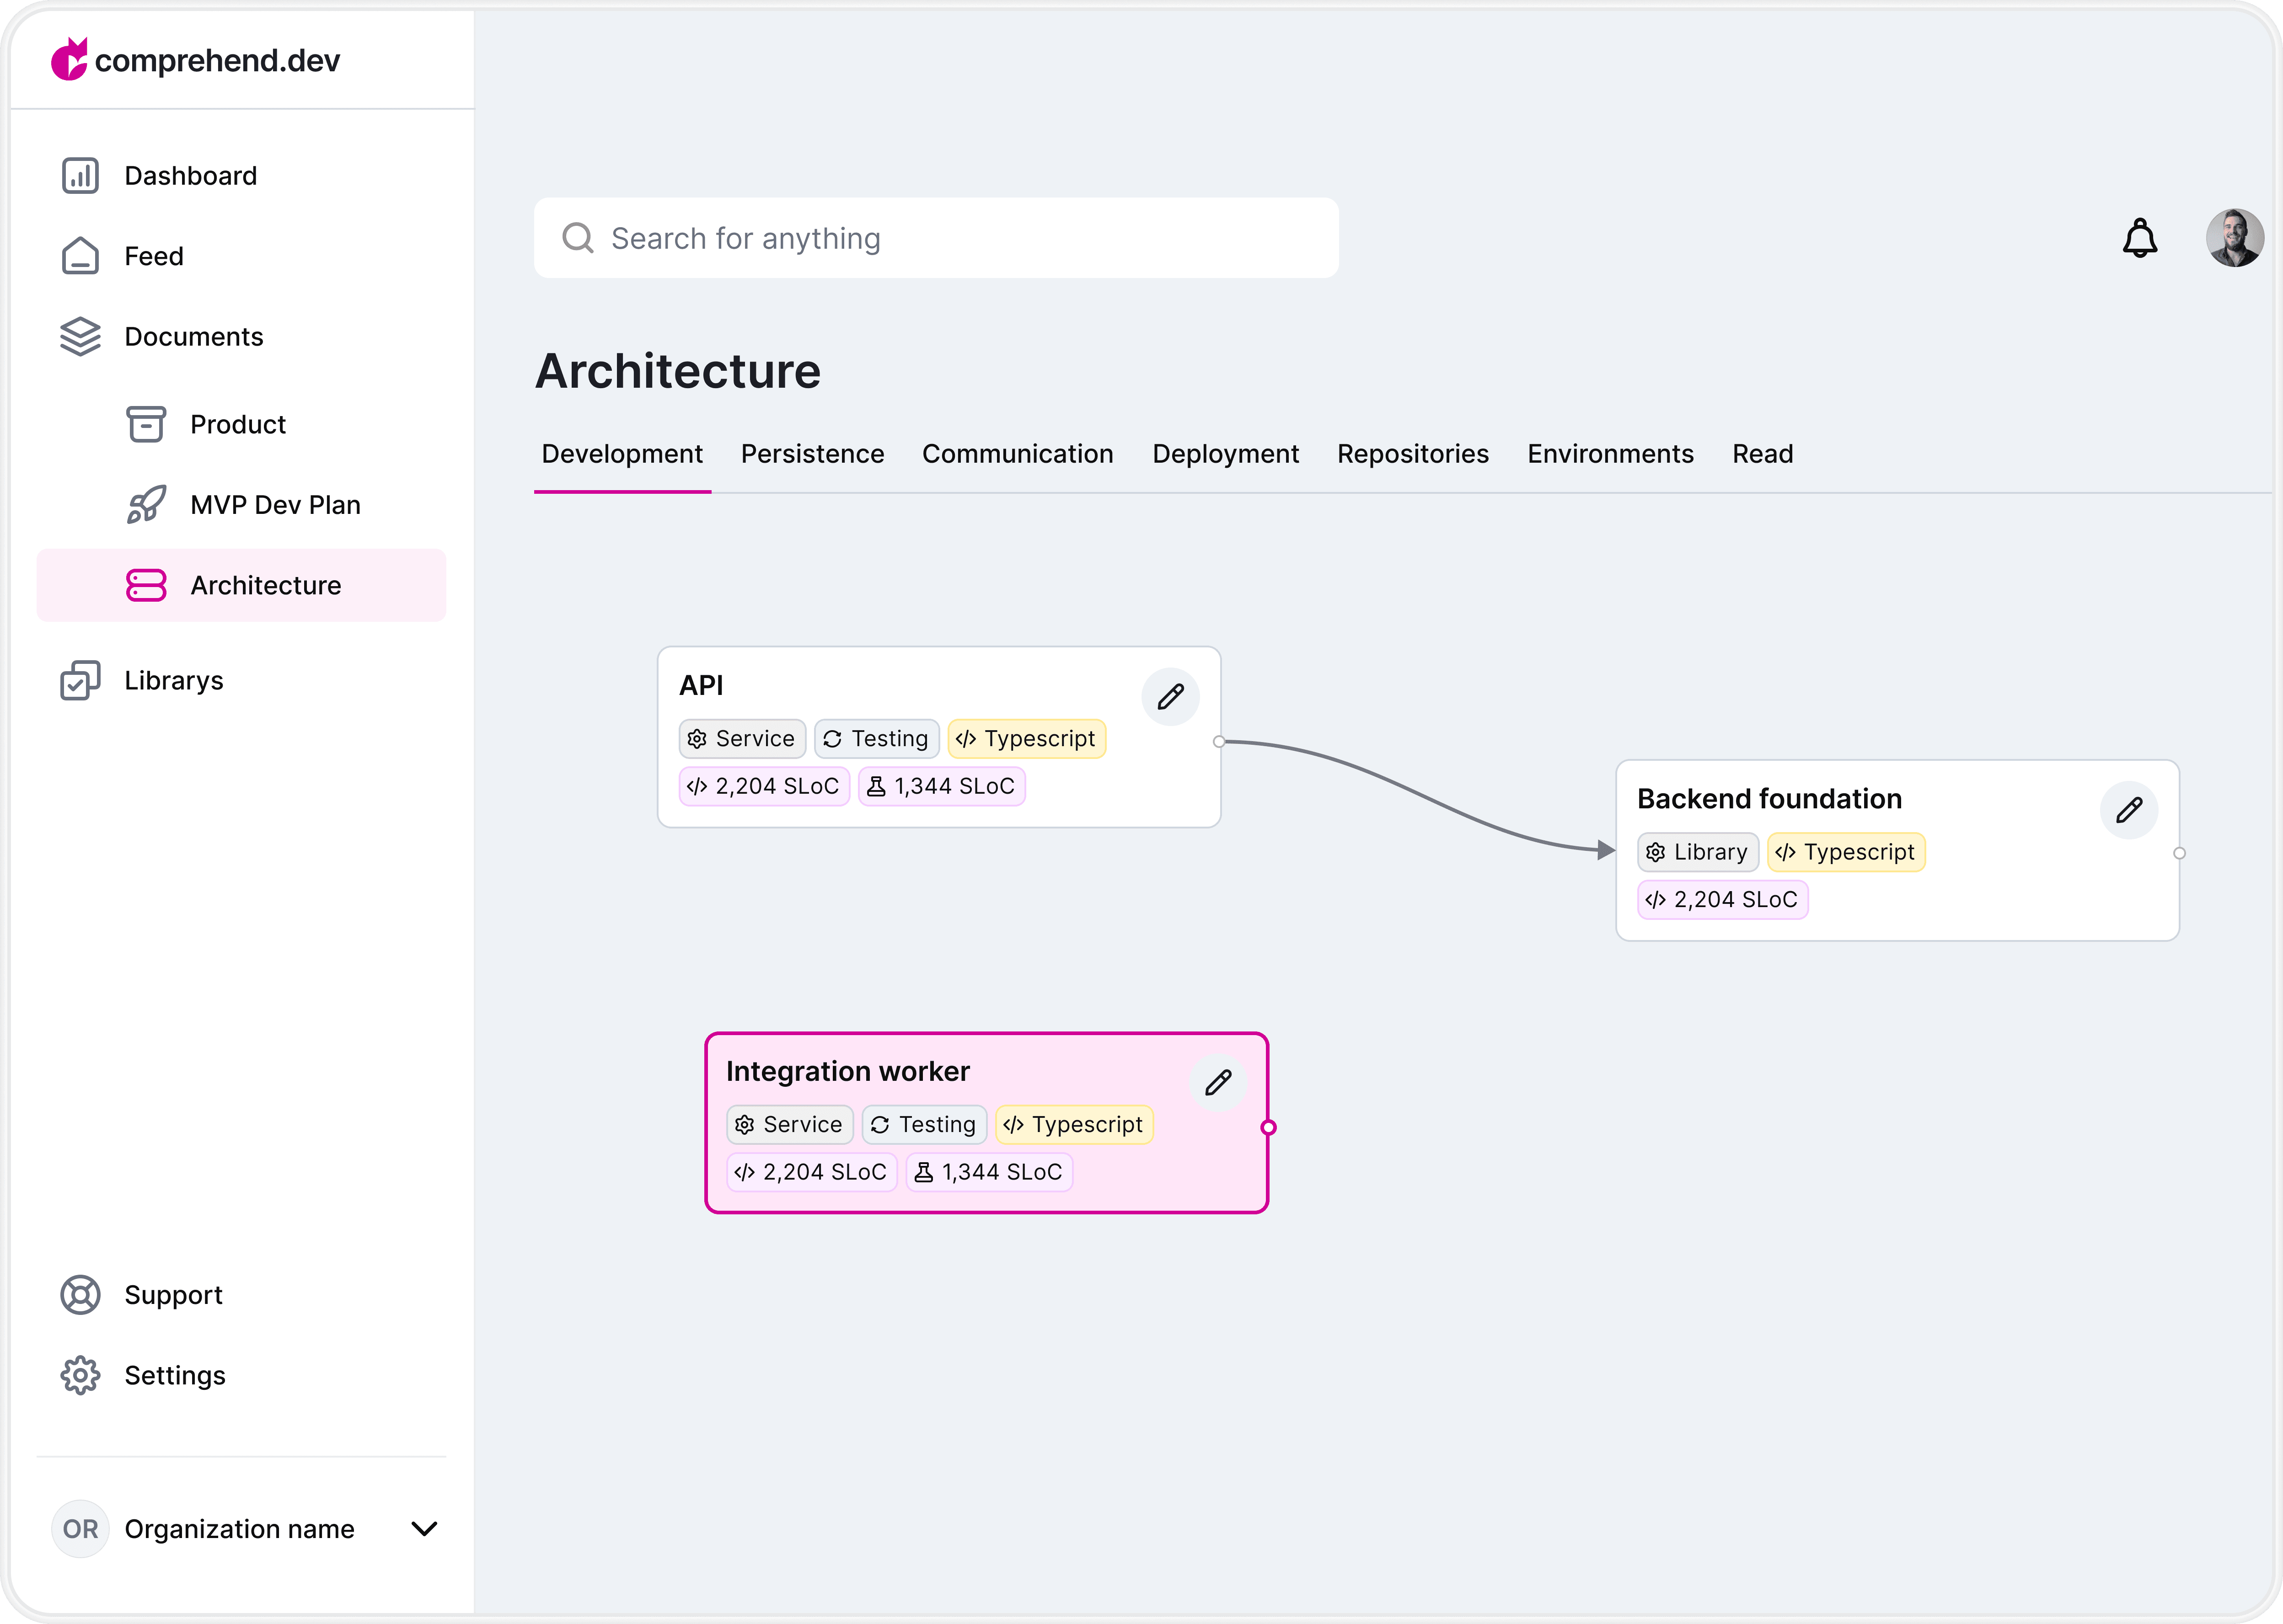The height and width of the screenshot is (1624, 2283).
Task: Click the Search for anything field
Action: (936, 238)
